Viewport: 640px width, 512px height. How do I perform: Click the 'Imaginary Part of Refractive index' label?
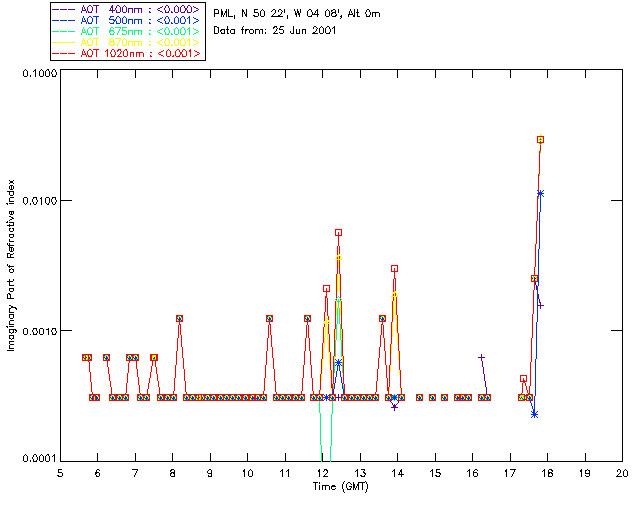click(x=11, y=265)
